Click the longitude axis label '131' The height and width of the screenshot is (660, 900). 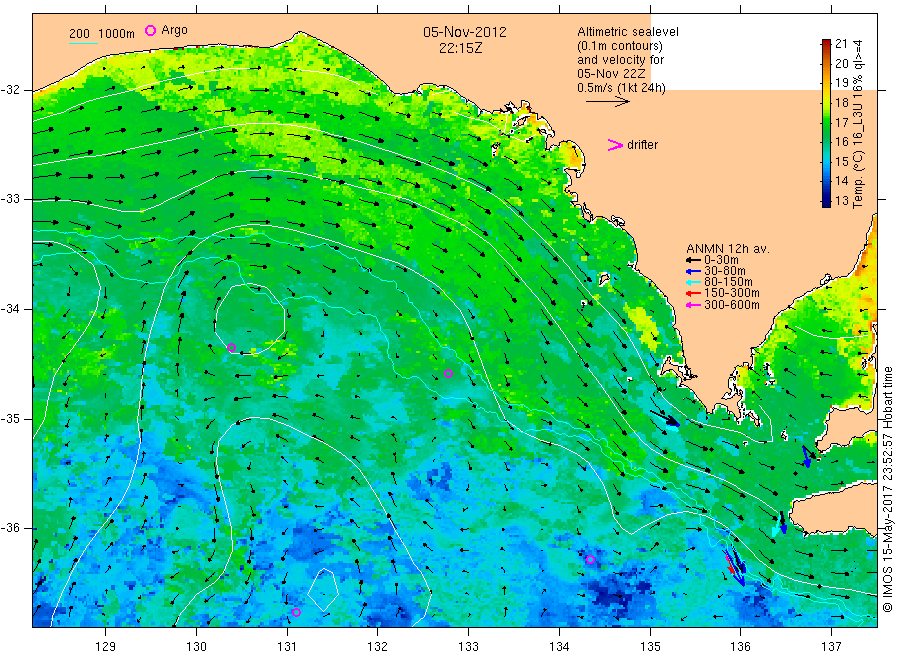click(x=287, y=647)
